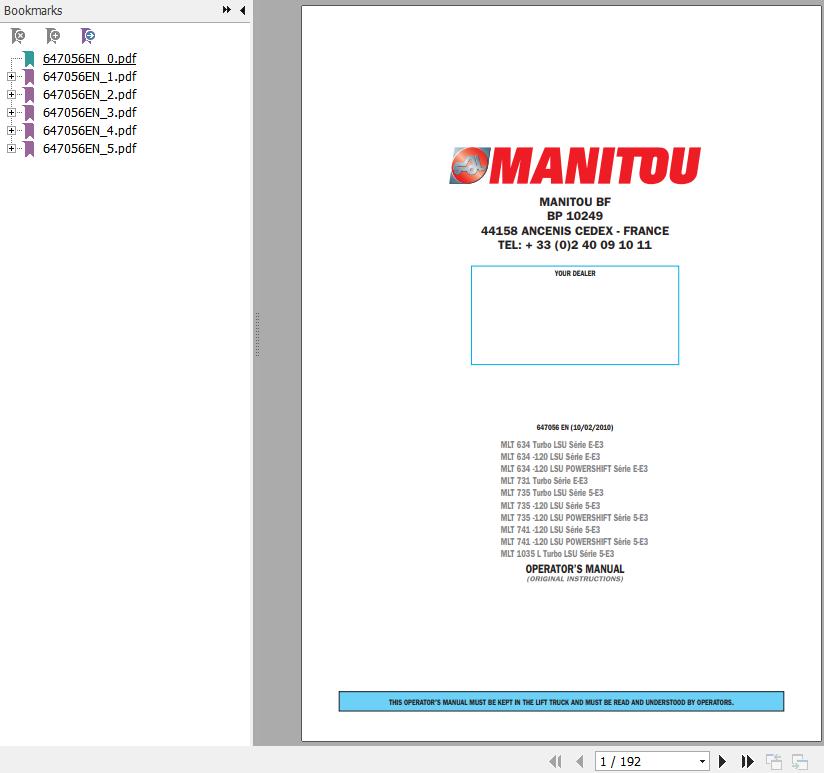Click the Bookmarks panel title
Viewport: 824px width, 773px height.
[x=33, y=11]
